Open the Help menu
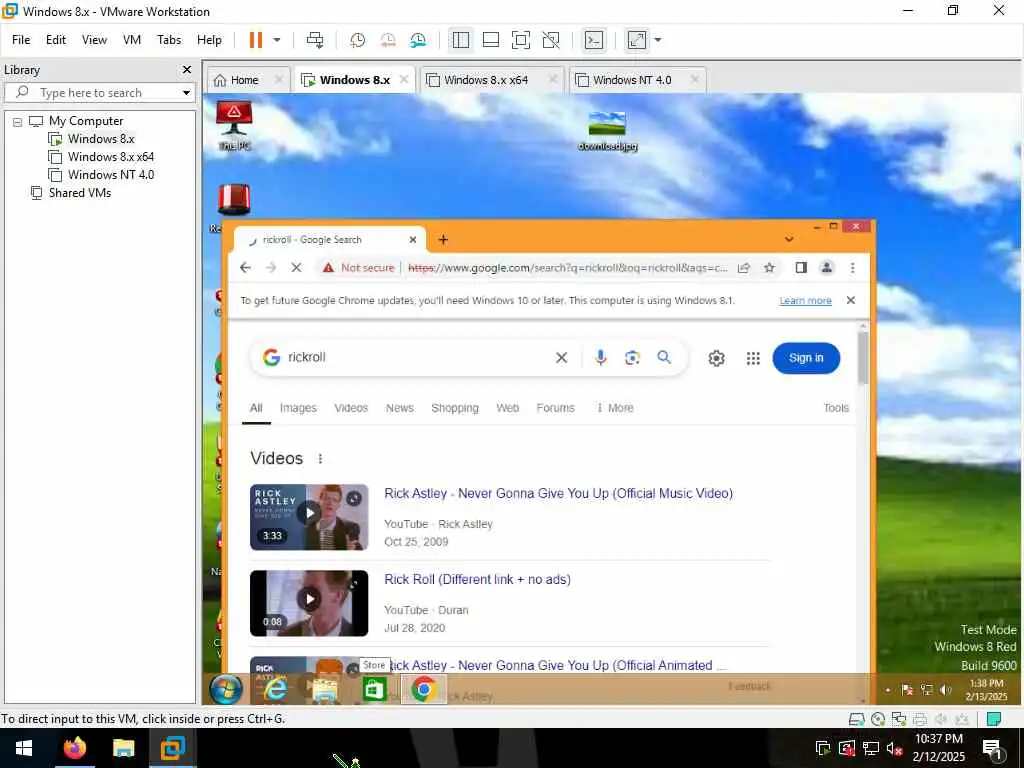 coord(209,40)
